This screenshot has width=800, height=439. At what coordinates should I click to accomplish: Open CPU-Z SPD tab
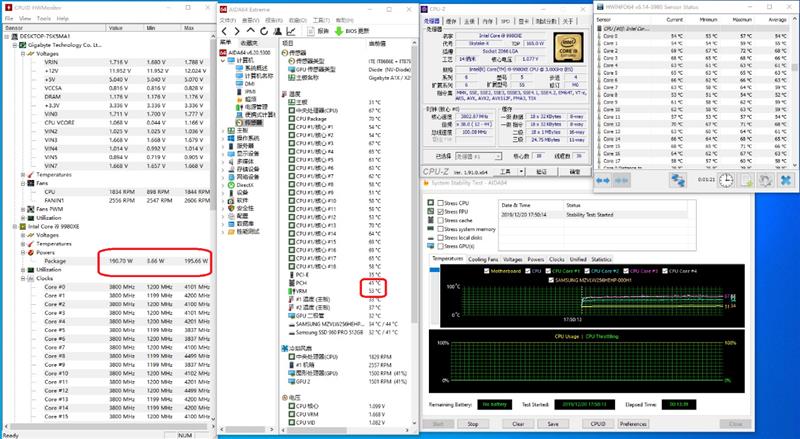pyautogui.click(x=505, y=21)
